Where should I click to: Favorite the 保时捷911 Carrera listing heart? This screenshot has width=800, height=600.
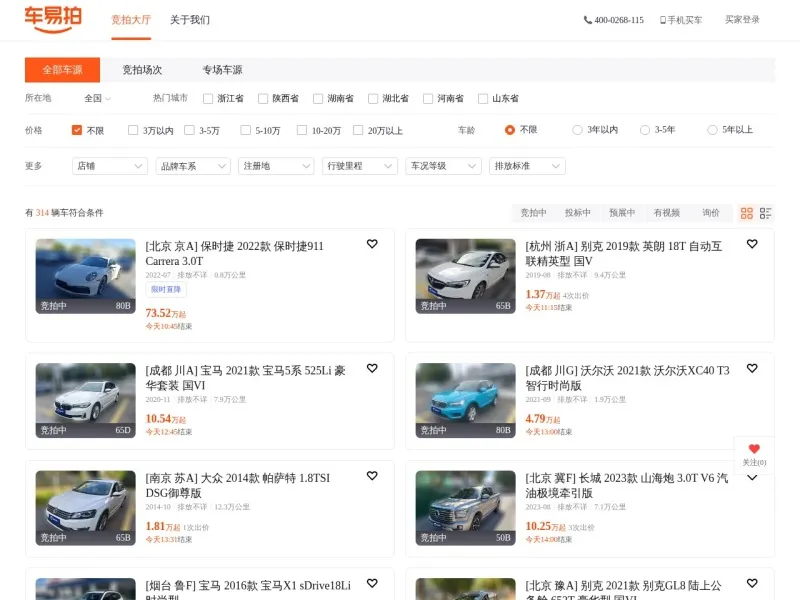click(x=372, y=244)
